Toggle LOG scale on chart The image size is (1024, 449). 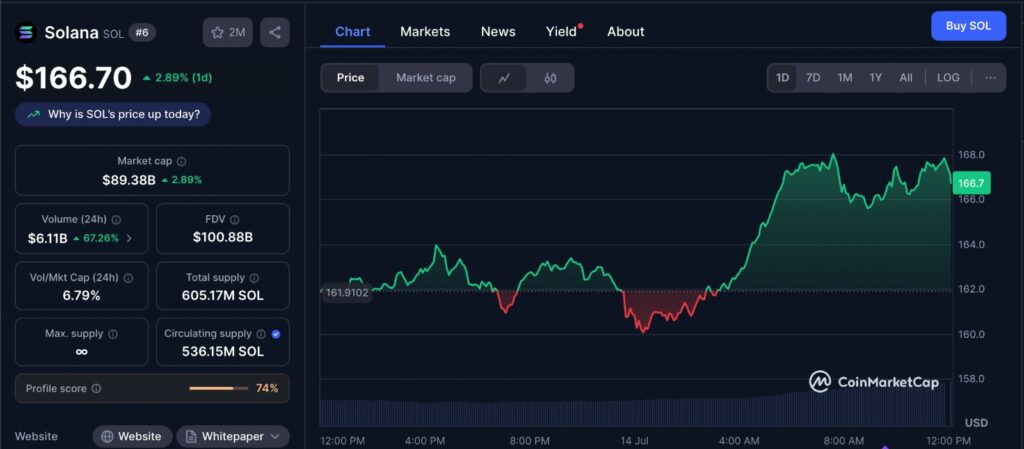(948, 78)
